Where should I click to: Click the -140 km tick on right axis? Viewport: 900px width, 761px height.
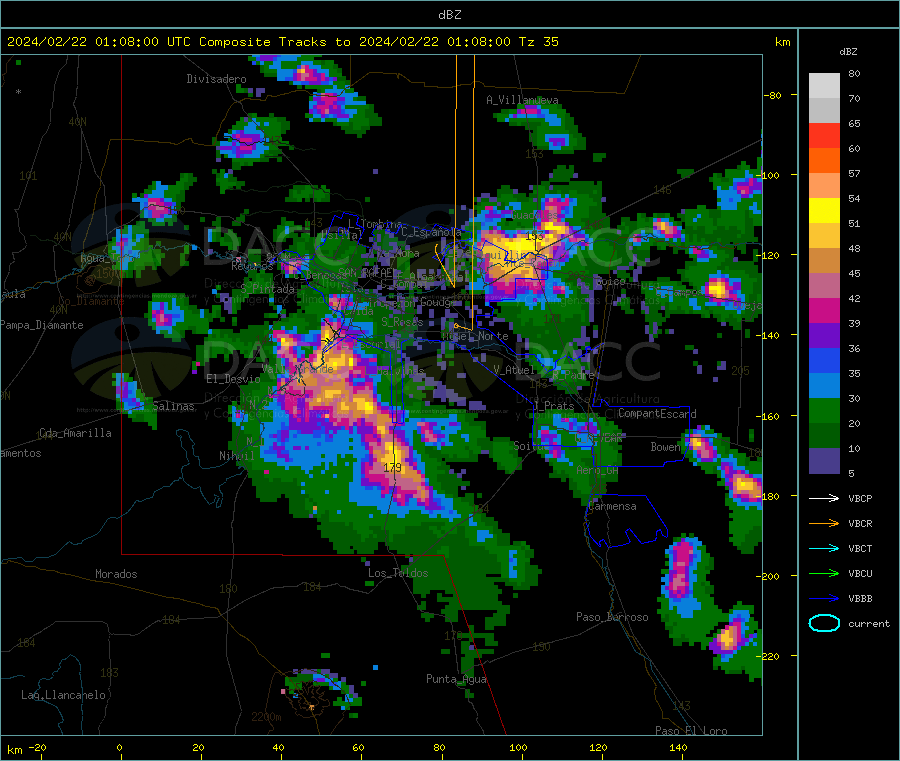[769, 335]
